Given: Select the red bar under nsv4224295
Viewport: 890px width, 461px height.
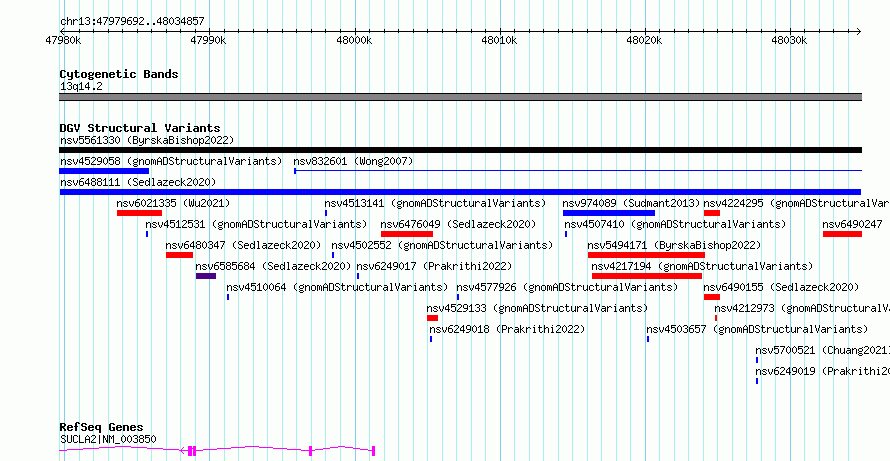Looking at the screenshot, I should [712, 213].
